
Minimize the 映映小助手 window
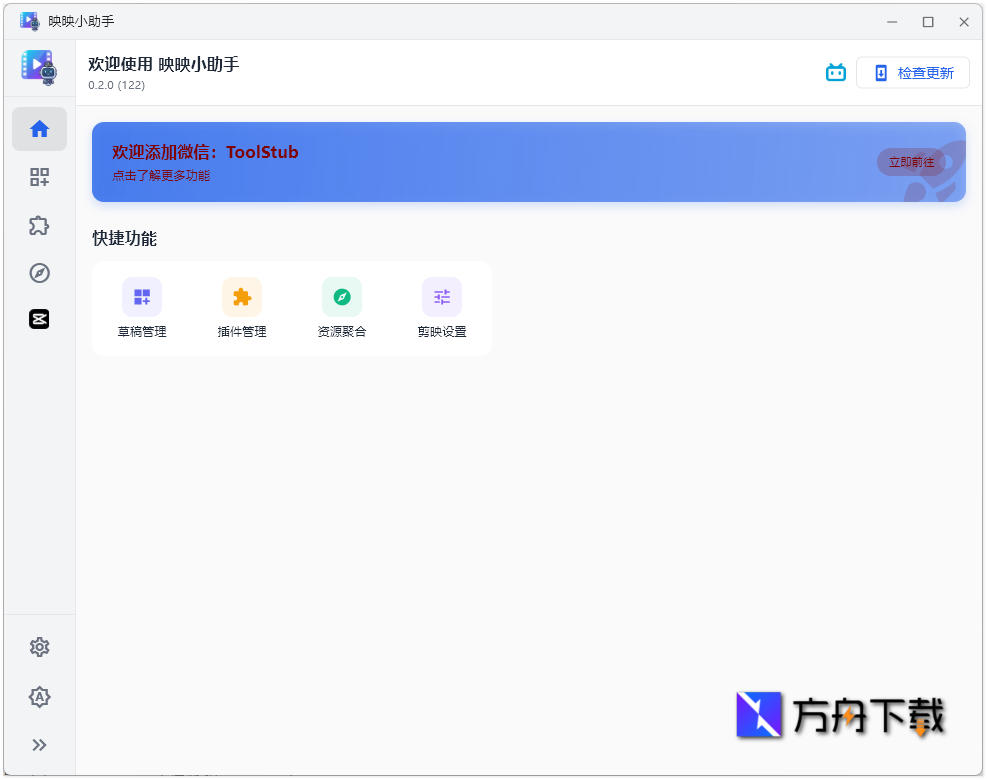pos(892,22)
